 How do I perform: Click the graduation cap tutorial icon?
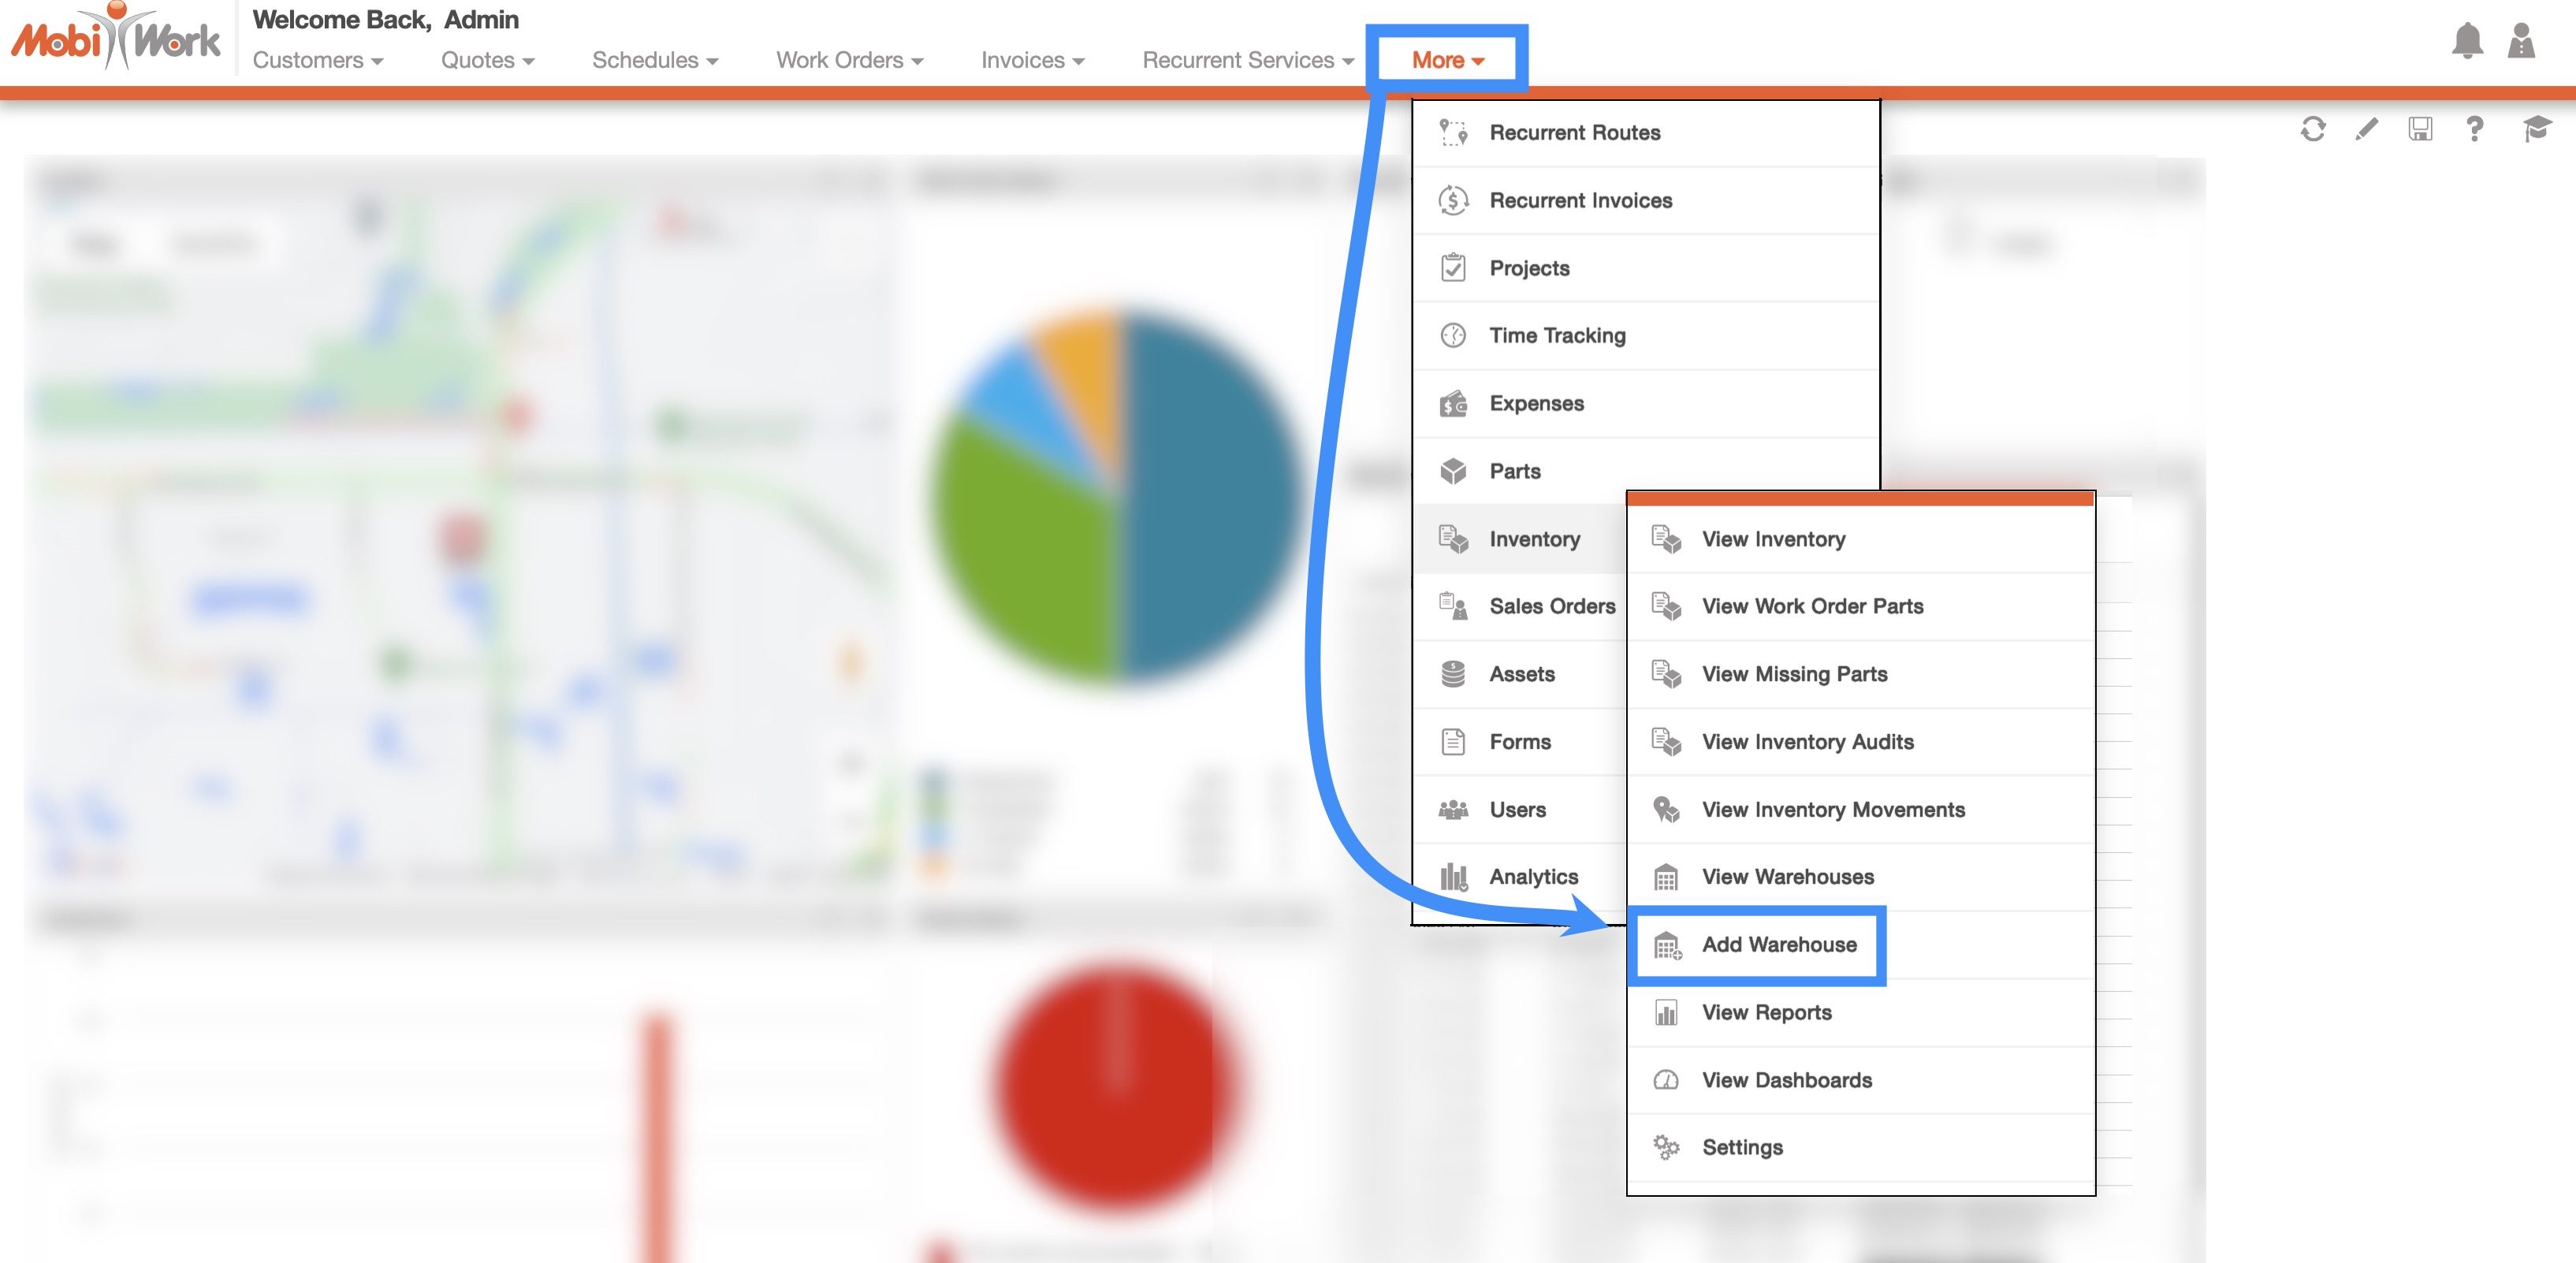tap(2536, 129)
